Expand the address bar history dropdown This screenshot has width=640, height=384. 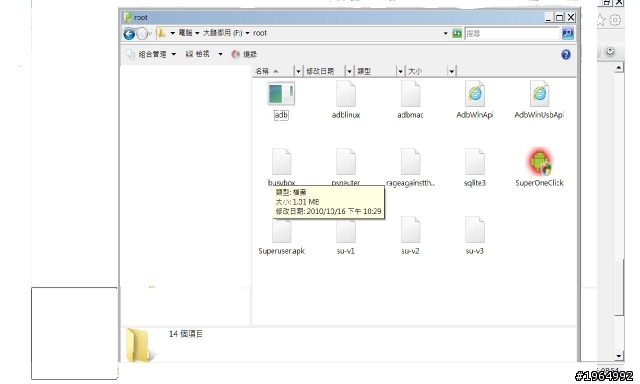tap(445, 33)
